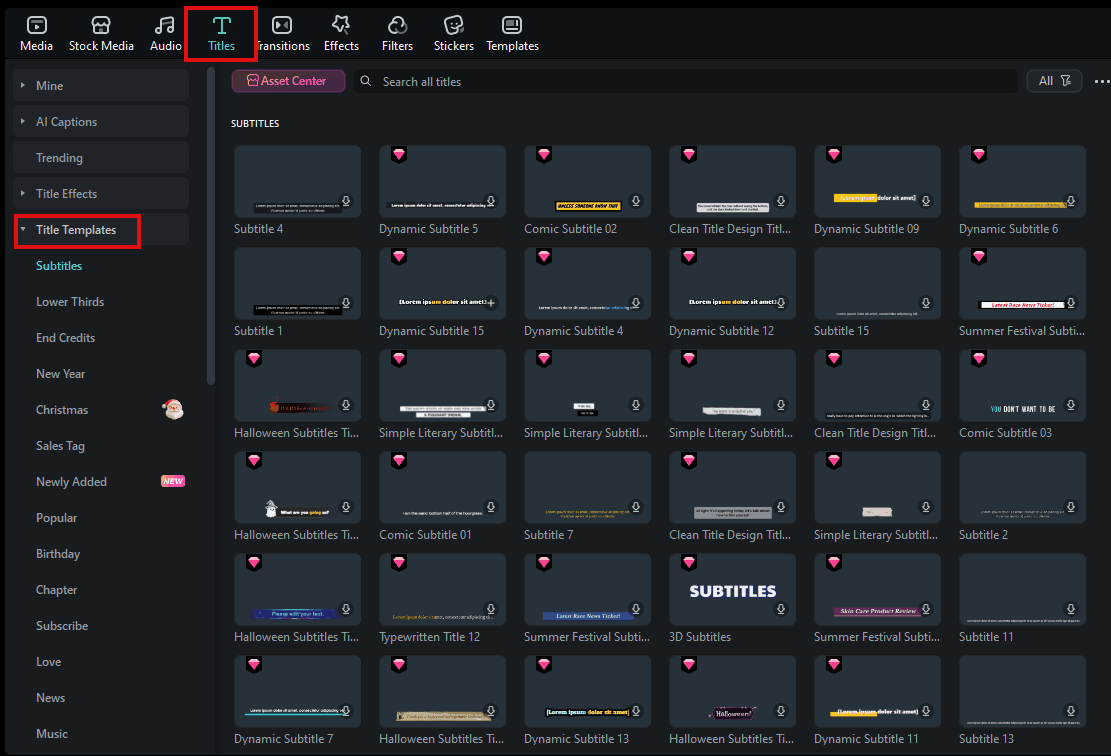The image size is (1111, 756).
Task: Select the Titles tab
Action: pyautogui.click(x=221, y=34)
